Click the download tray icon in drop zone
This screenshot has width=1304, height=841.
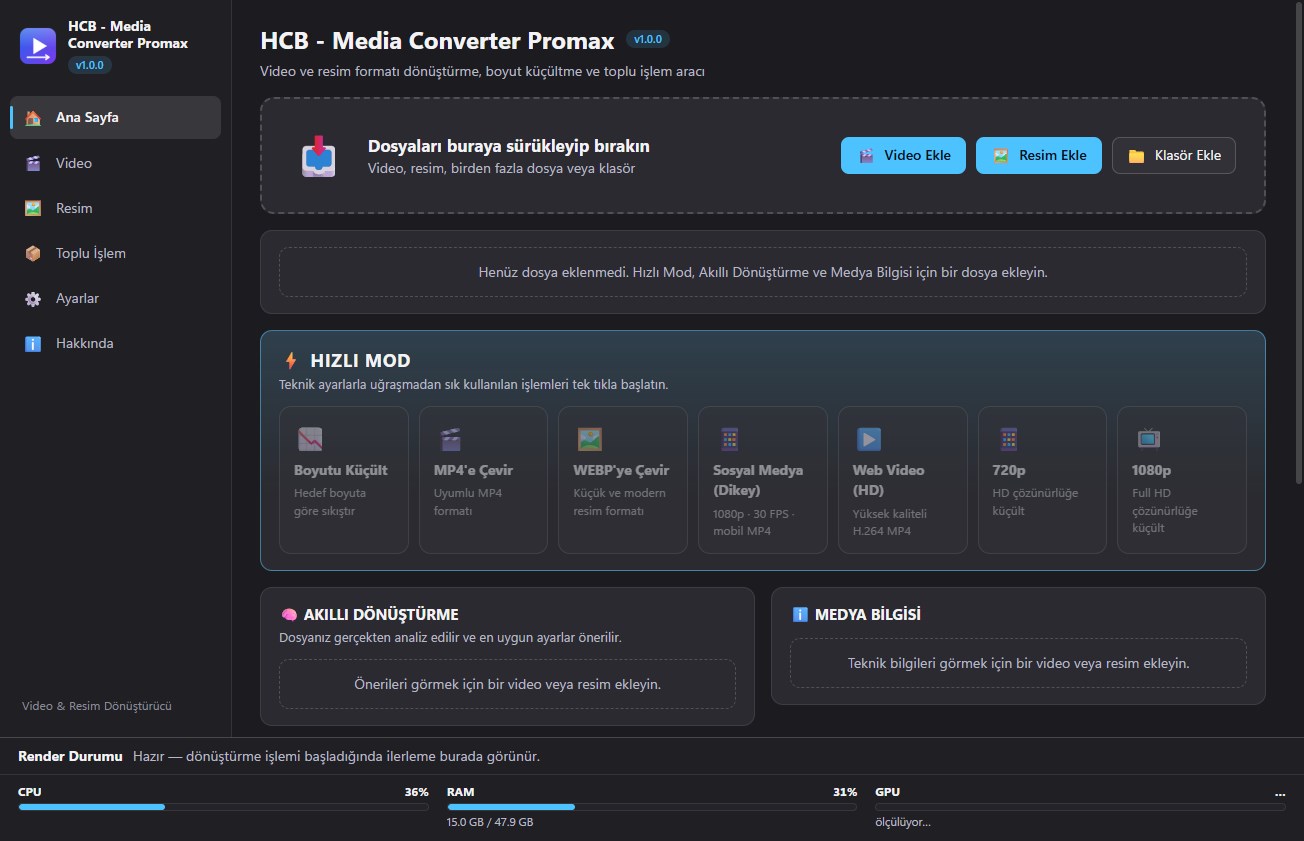click(x=319, y=156)
